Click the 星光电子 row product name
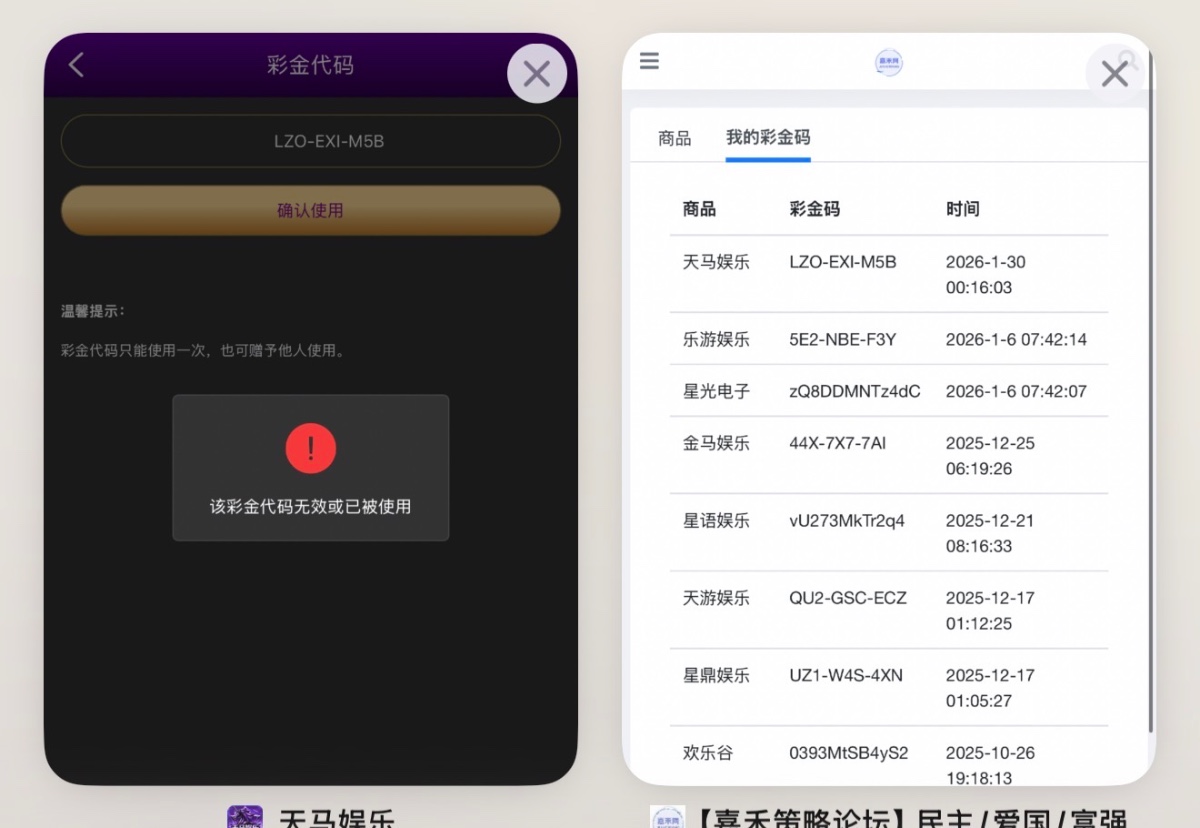The image size is (1200, 828). [x=716, y=392]
